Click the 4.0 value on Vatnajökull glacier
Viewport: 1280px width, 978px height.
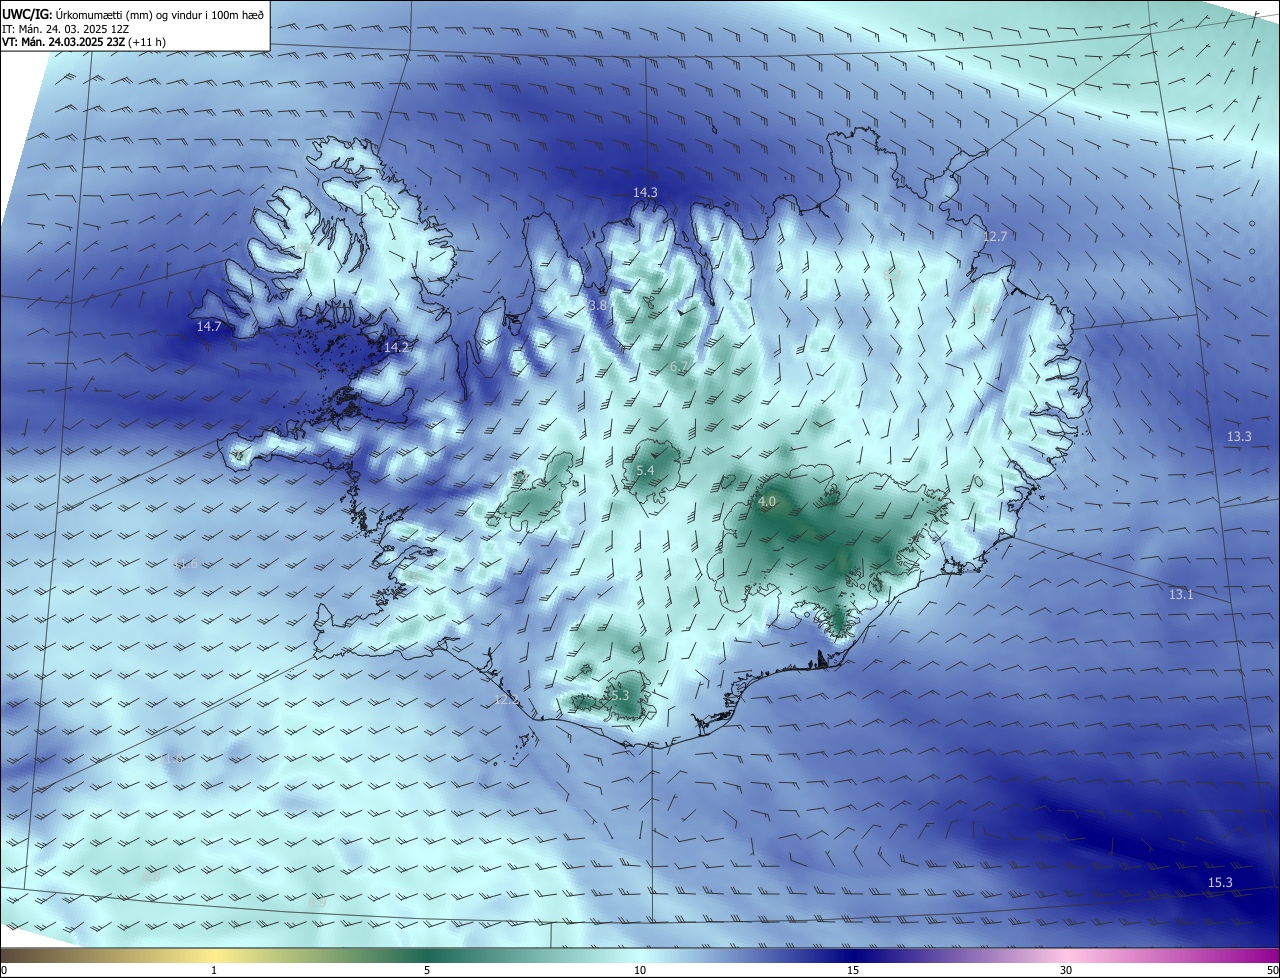(x=767, y=501)
